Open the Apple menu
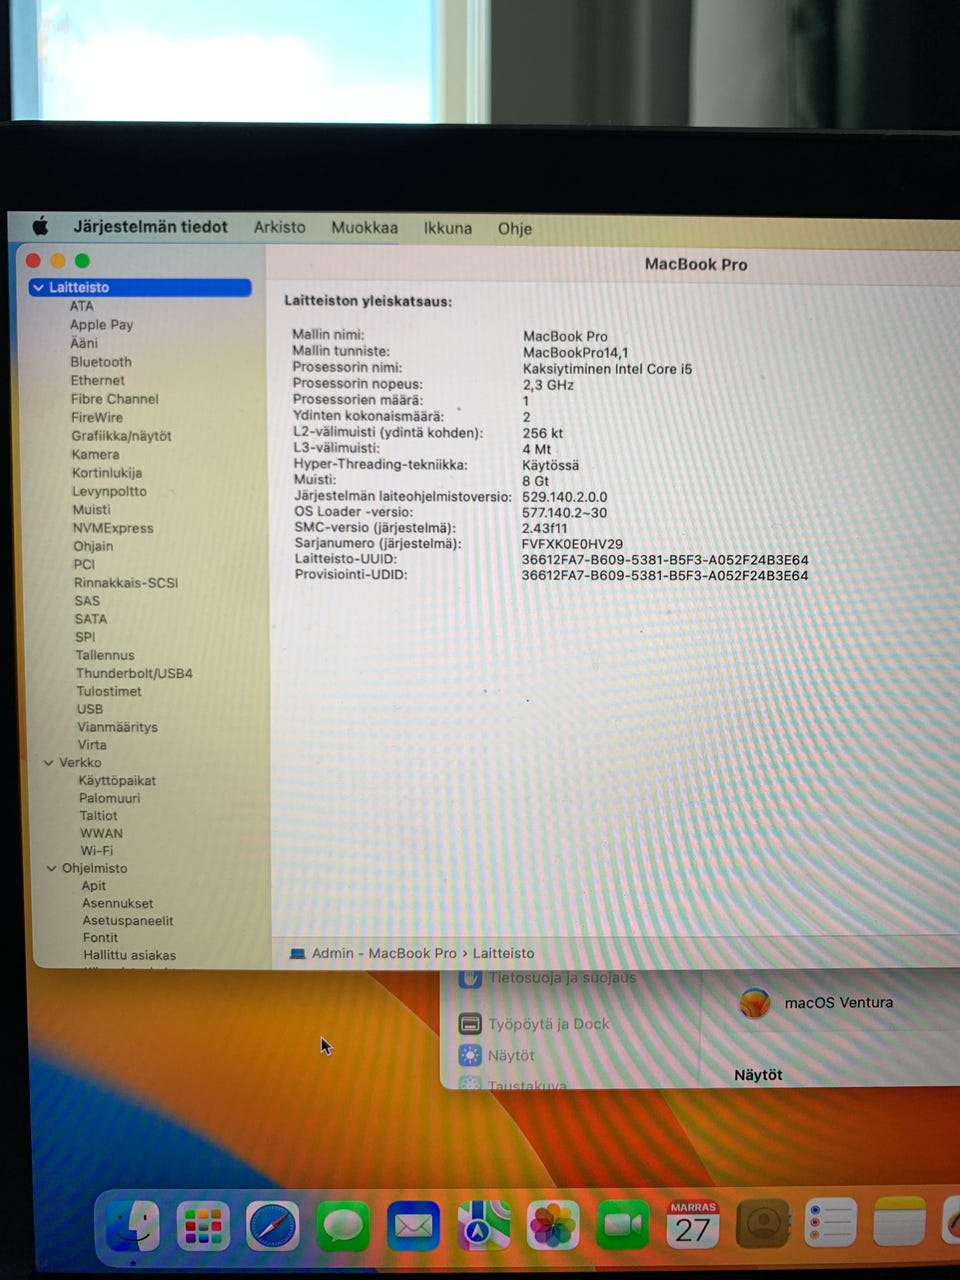Screen dimensions: 960x1280 point(40,226)
